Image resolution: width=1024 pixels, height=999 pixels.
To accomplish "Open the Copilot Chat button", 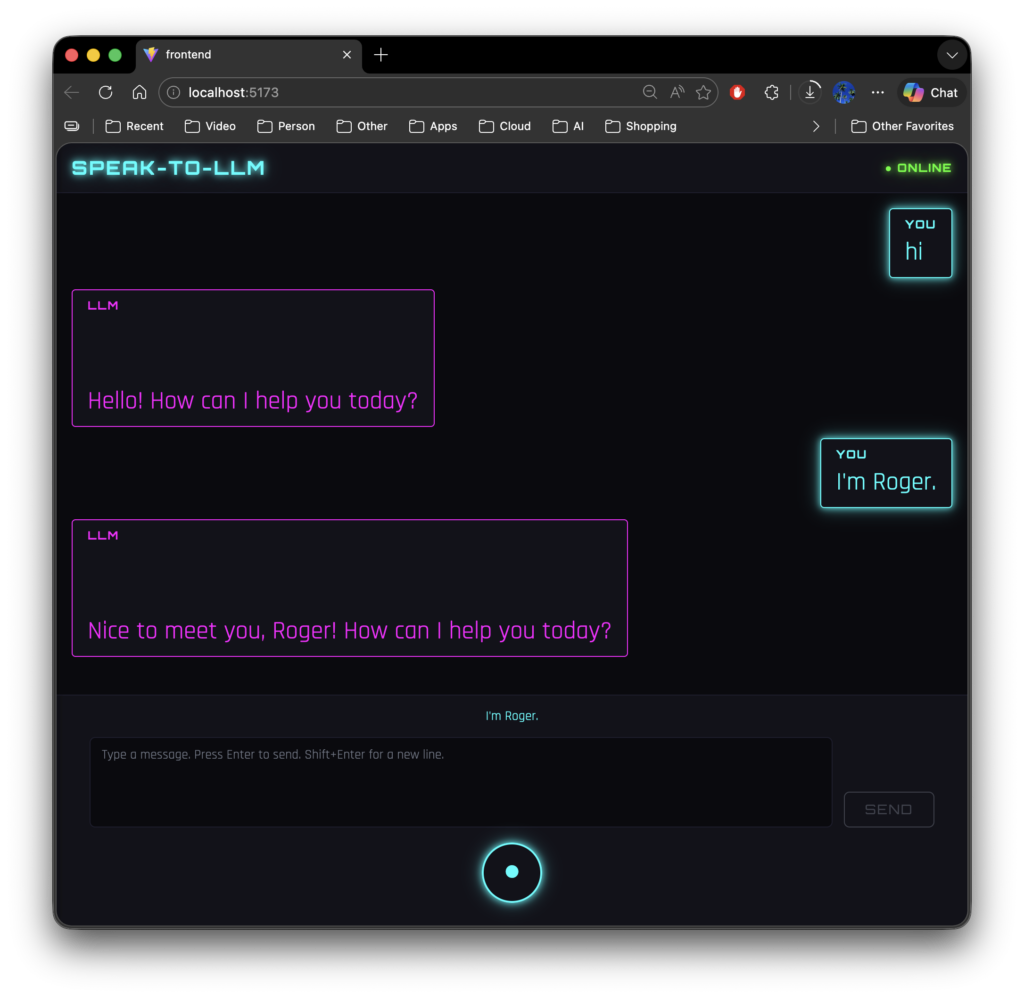I will [x=931, y=92].
